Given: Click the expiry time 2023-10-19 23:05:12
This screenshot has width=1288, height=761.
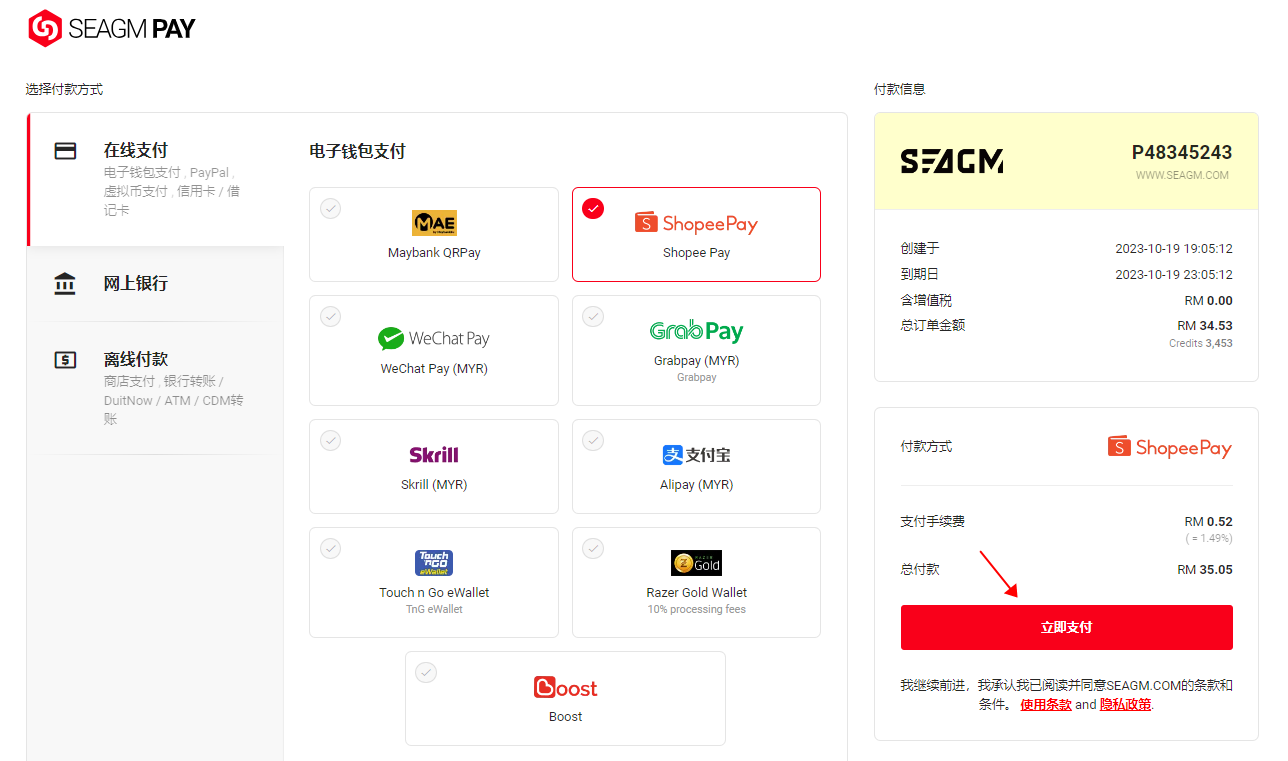Looking at the screenshot, I should point(1174,275).
